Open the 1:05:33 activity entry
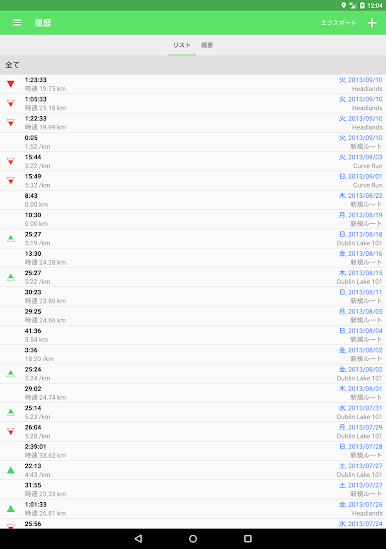The height and width of the screenshot is (549, 386). tap(193, 103)
